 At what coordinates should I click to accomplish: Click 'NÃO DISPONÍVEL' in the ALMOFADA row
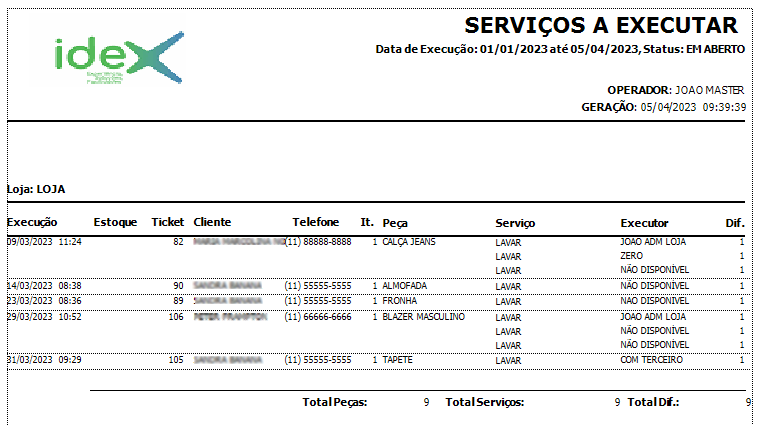655,285
